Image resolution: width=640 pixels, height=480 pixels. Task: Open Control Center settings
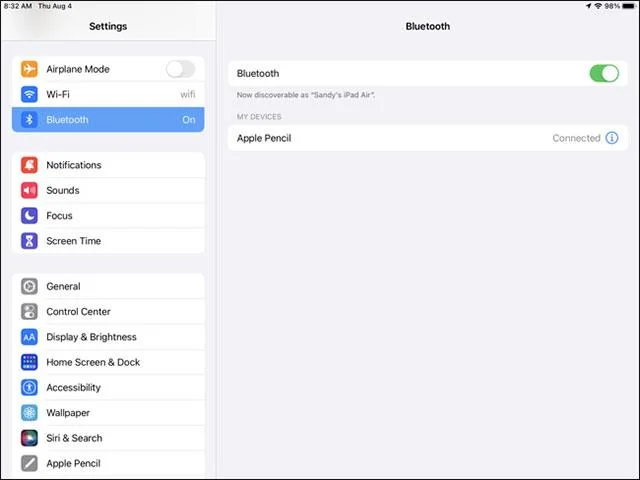pyautogui.click(x=108, y=312)
